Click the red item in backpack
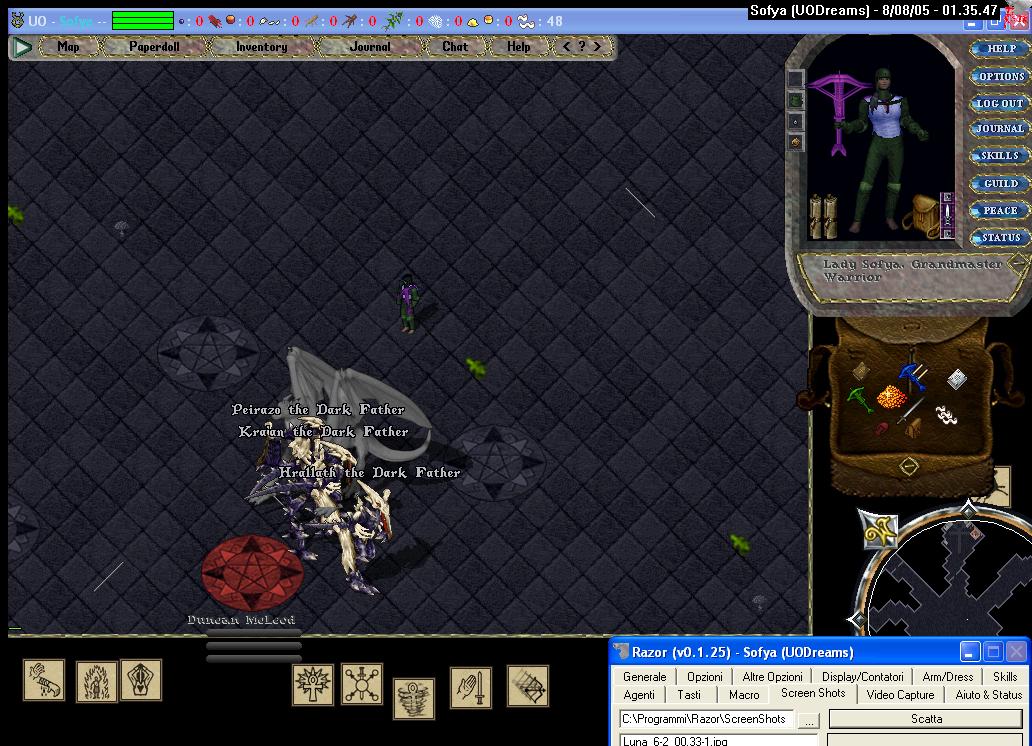The image size is (1032, 746). click(881, 429)
